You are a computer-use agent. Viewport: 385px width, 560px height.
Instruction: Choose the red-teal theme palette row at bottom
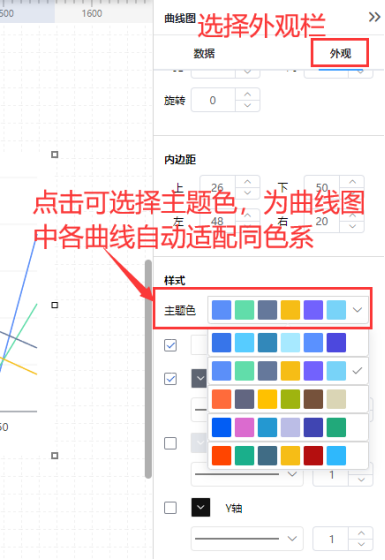click(288, 455)
